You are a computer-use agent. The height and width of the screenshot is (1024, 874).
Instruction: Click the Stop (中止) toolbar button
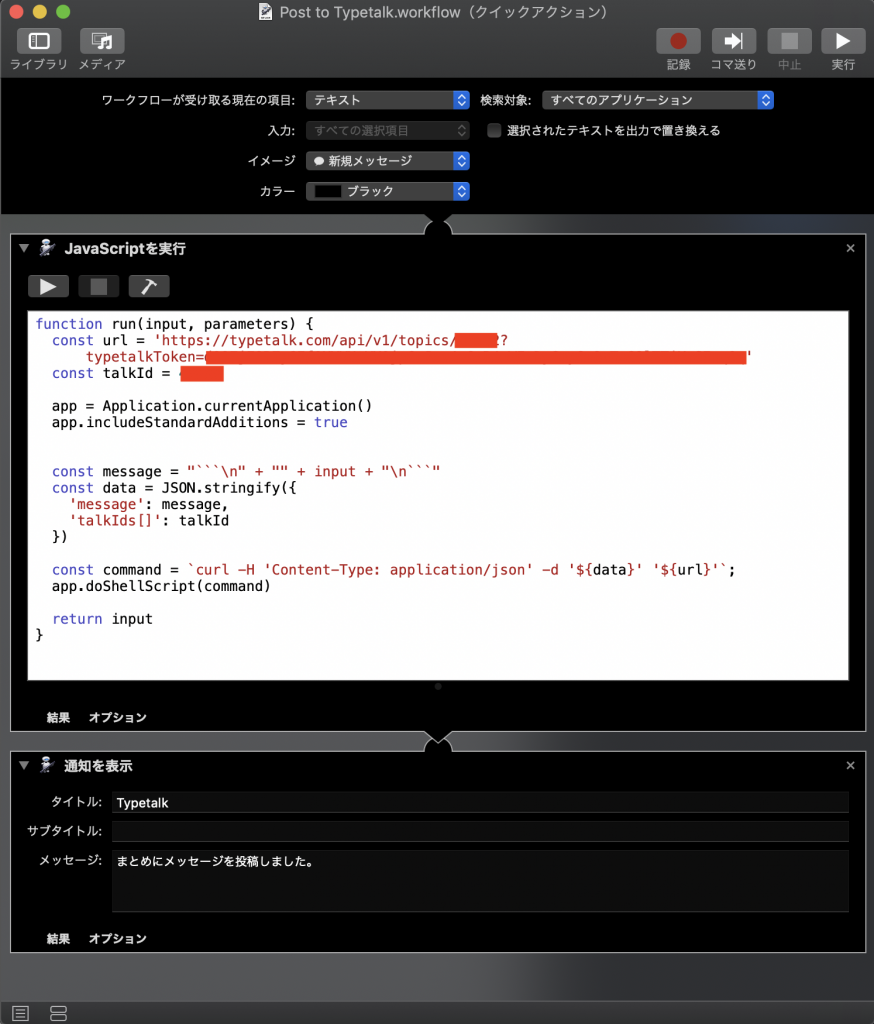tap(789, 41)
